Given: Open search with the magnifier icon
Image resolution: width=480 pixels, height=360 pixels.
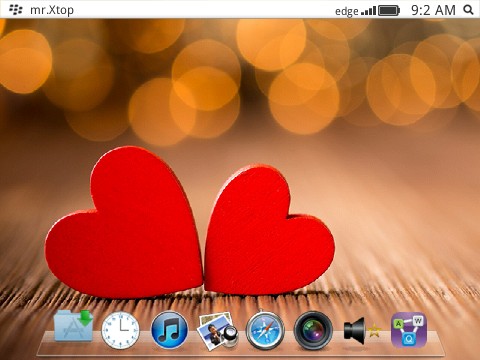Looking at the screenshot, I should 468,10.
